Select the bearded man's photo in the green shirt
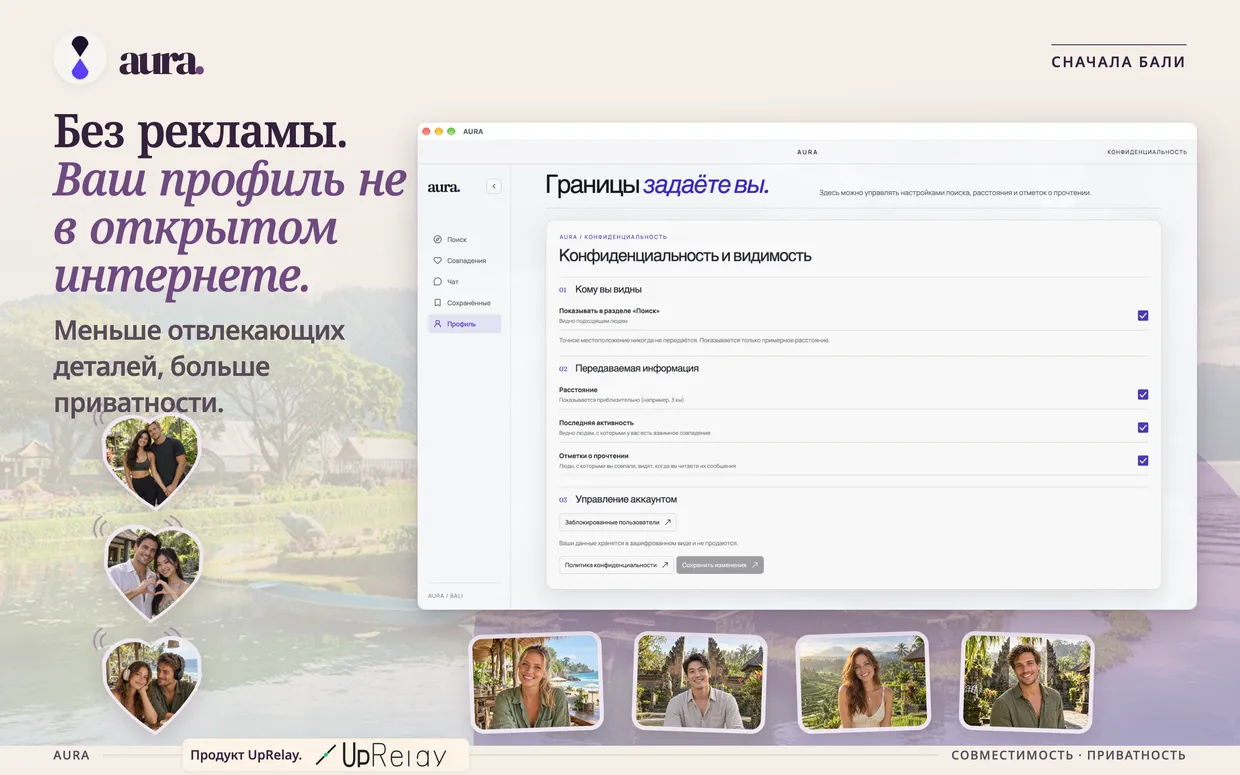Image resolution: width=1240 pixels, height=775 pixels. tap(1027, 682)
